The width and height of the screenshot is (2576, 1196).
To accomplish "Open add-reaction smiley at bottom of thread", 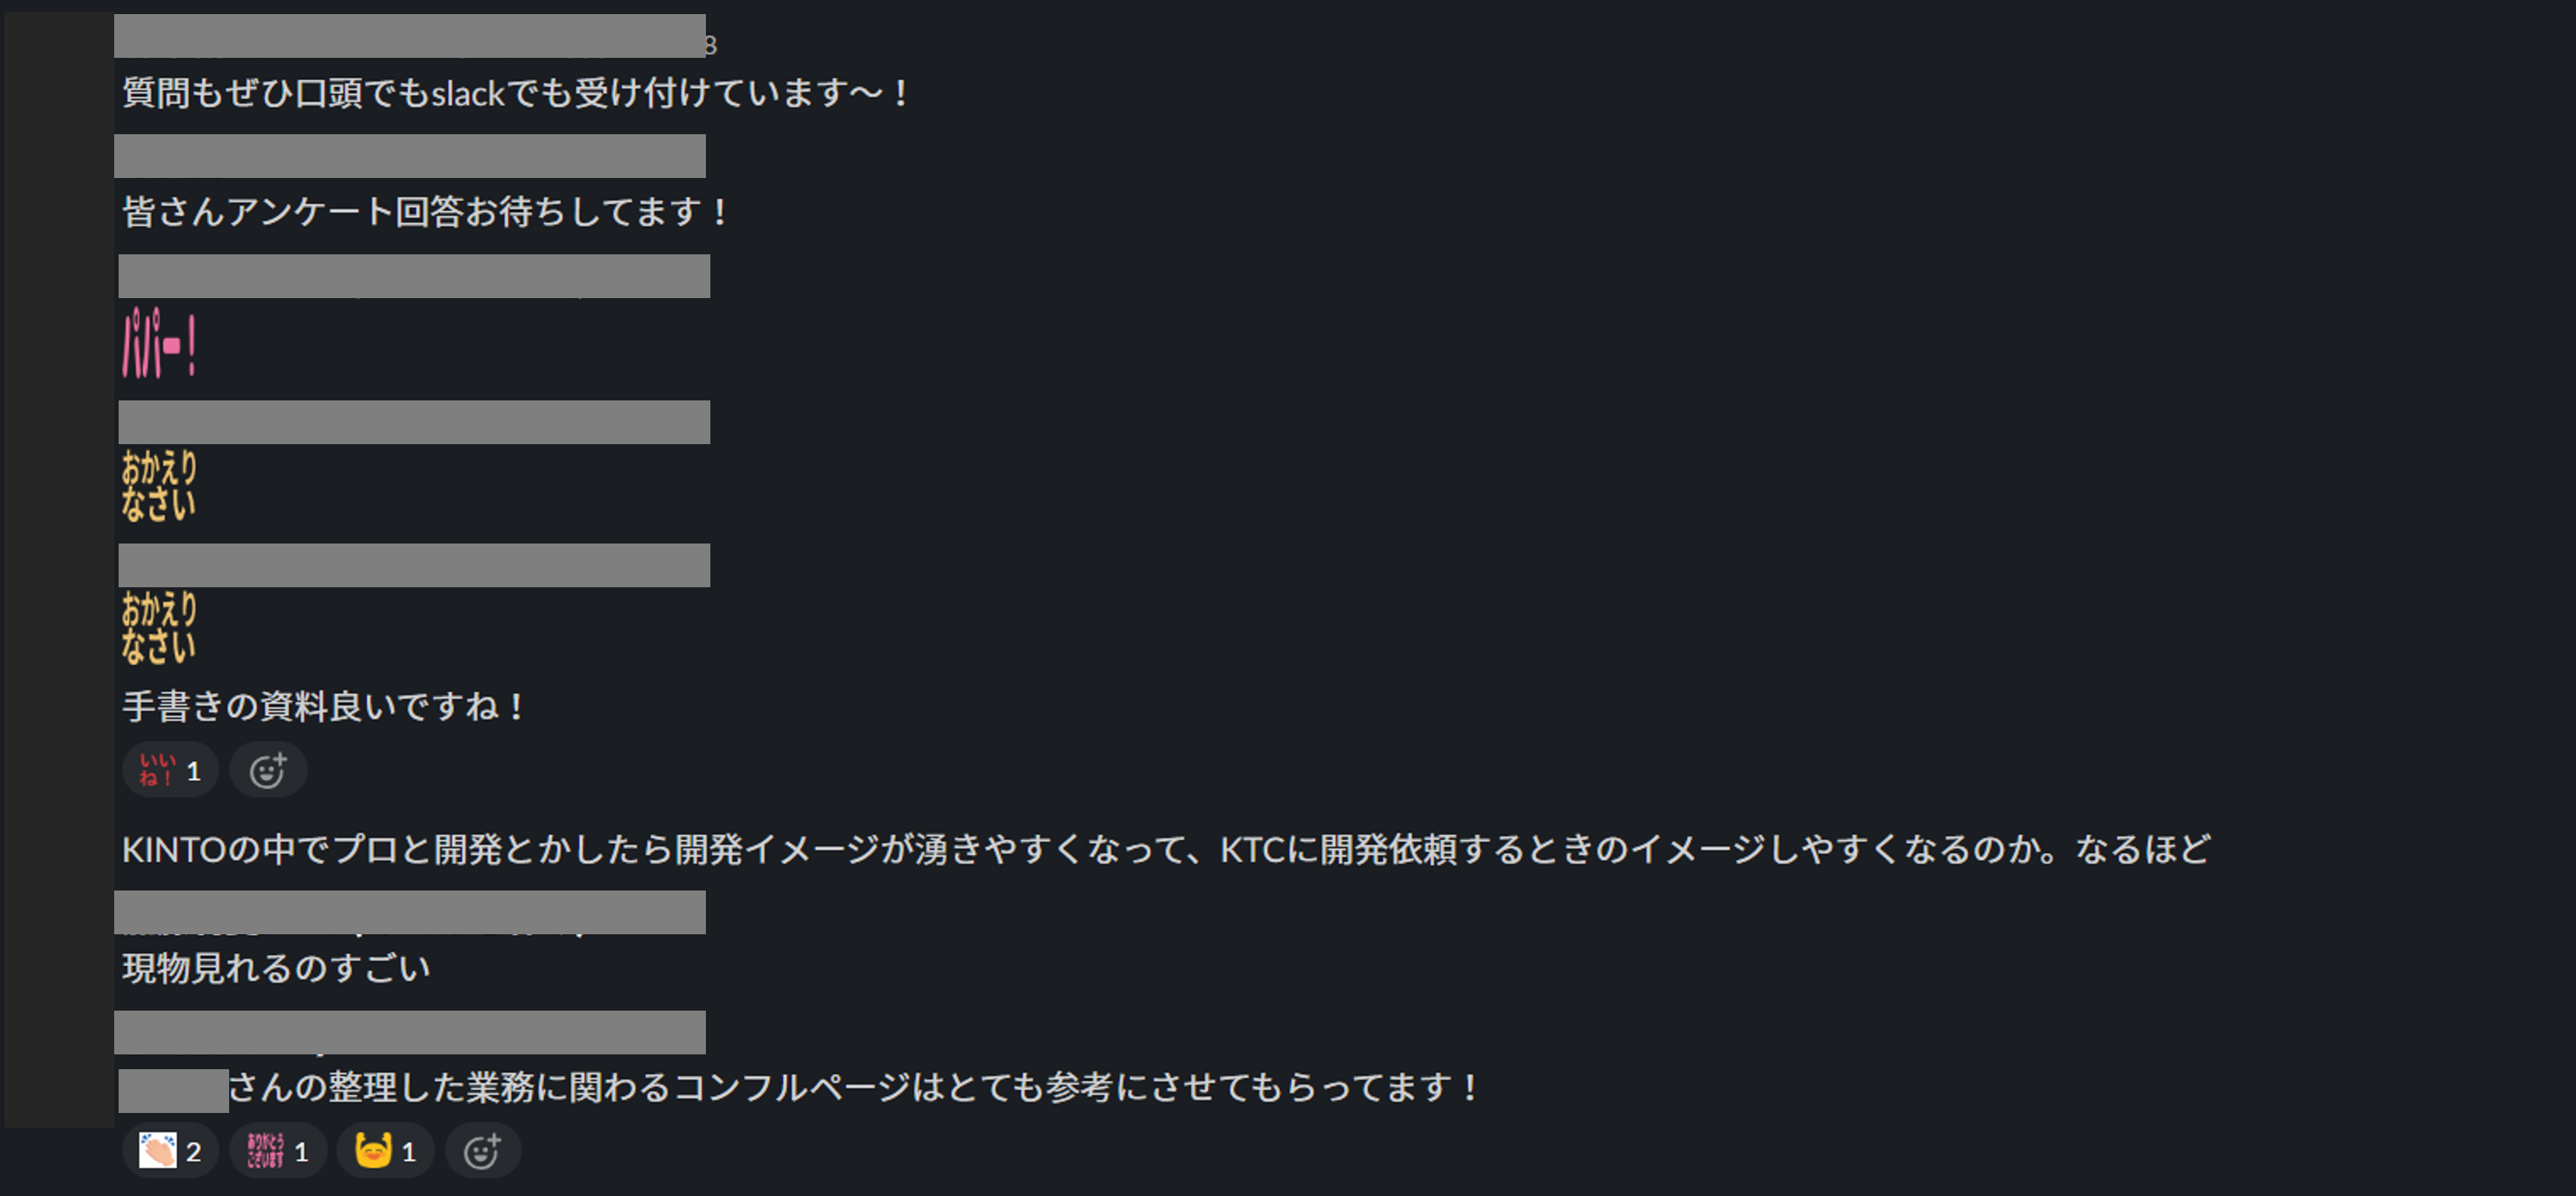I will point(483,1150).
